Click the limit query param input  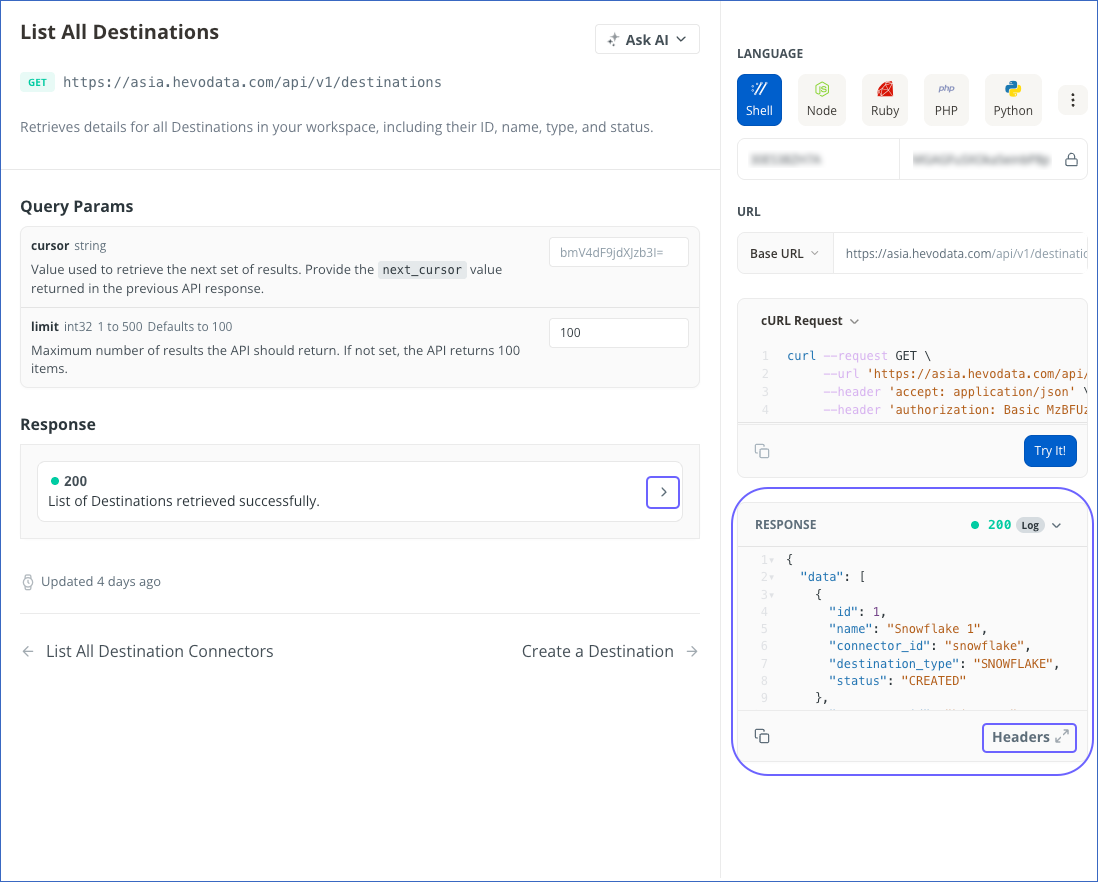point(618,332)
